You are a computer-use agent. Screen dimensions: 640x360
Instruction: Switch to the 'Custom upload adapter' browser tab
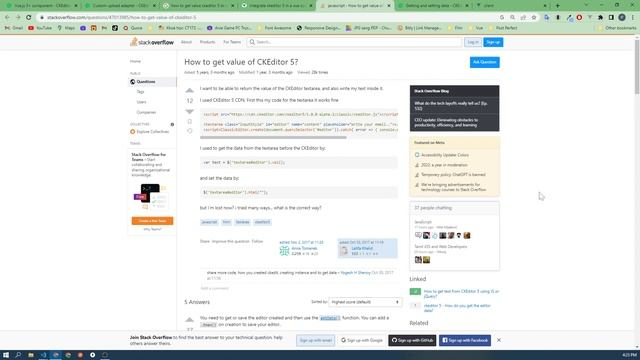(120, 6)
